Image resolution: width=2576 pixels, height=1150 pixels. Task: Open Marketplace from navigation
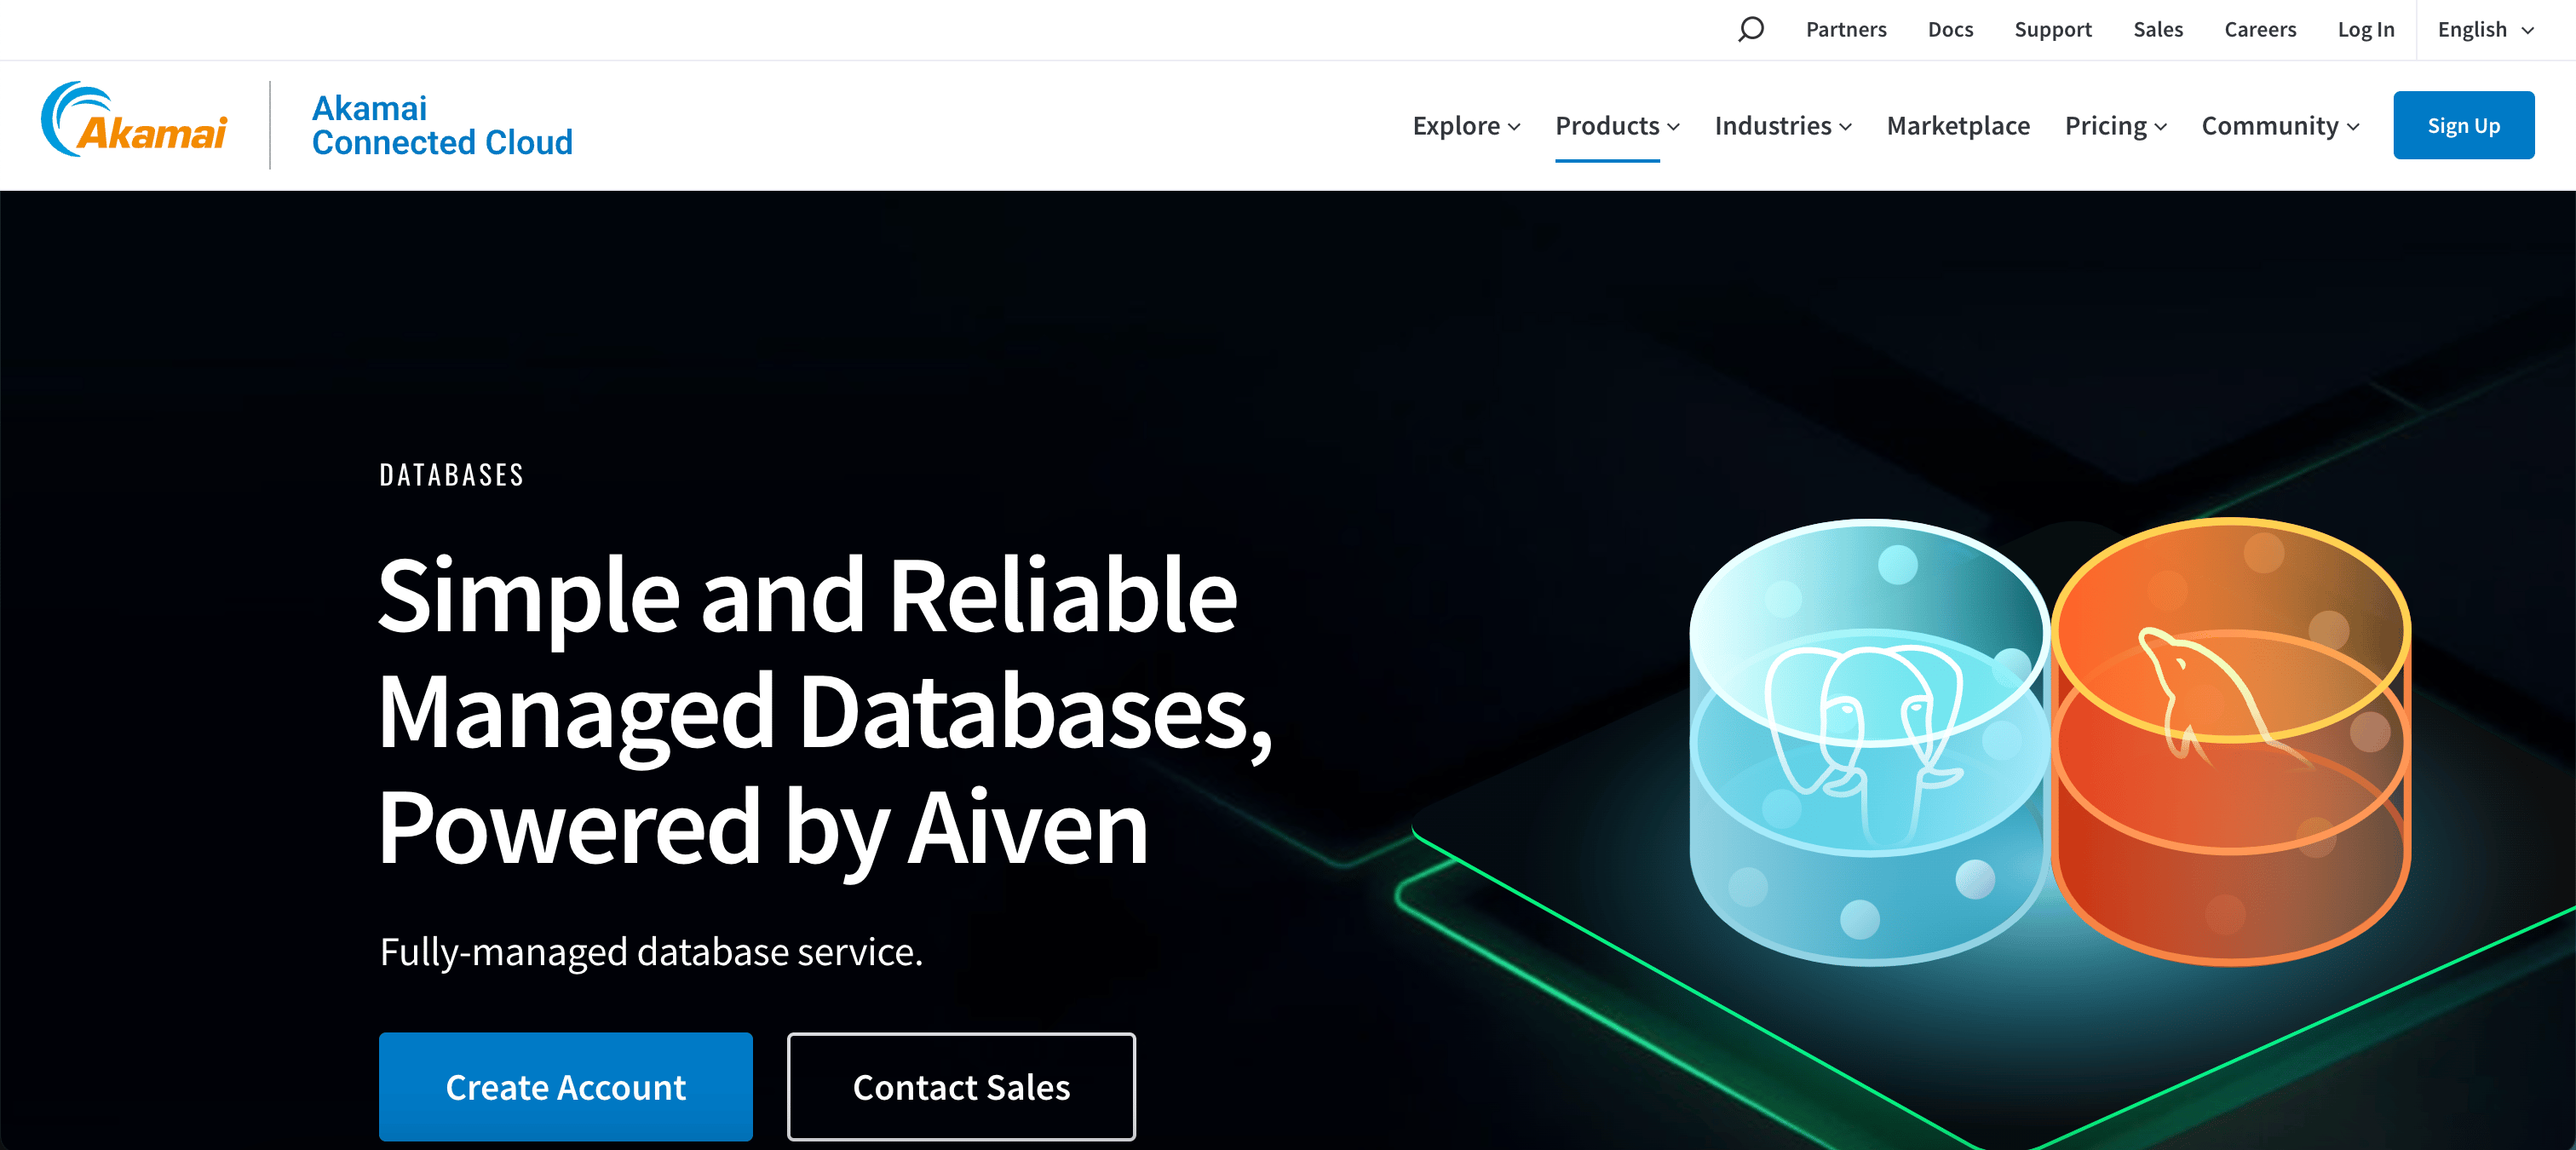click(x=1958, y=126)
